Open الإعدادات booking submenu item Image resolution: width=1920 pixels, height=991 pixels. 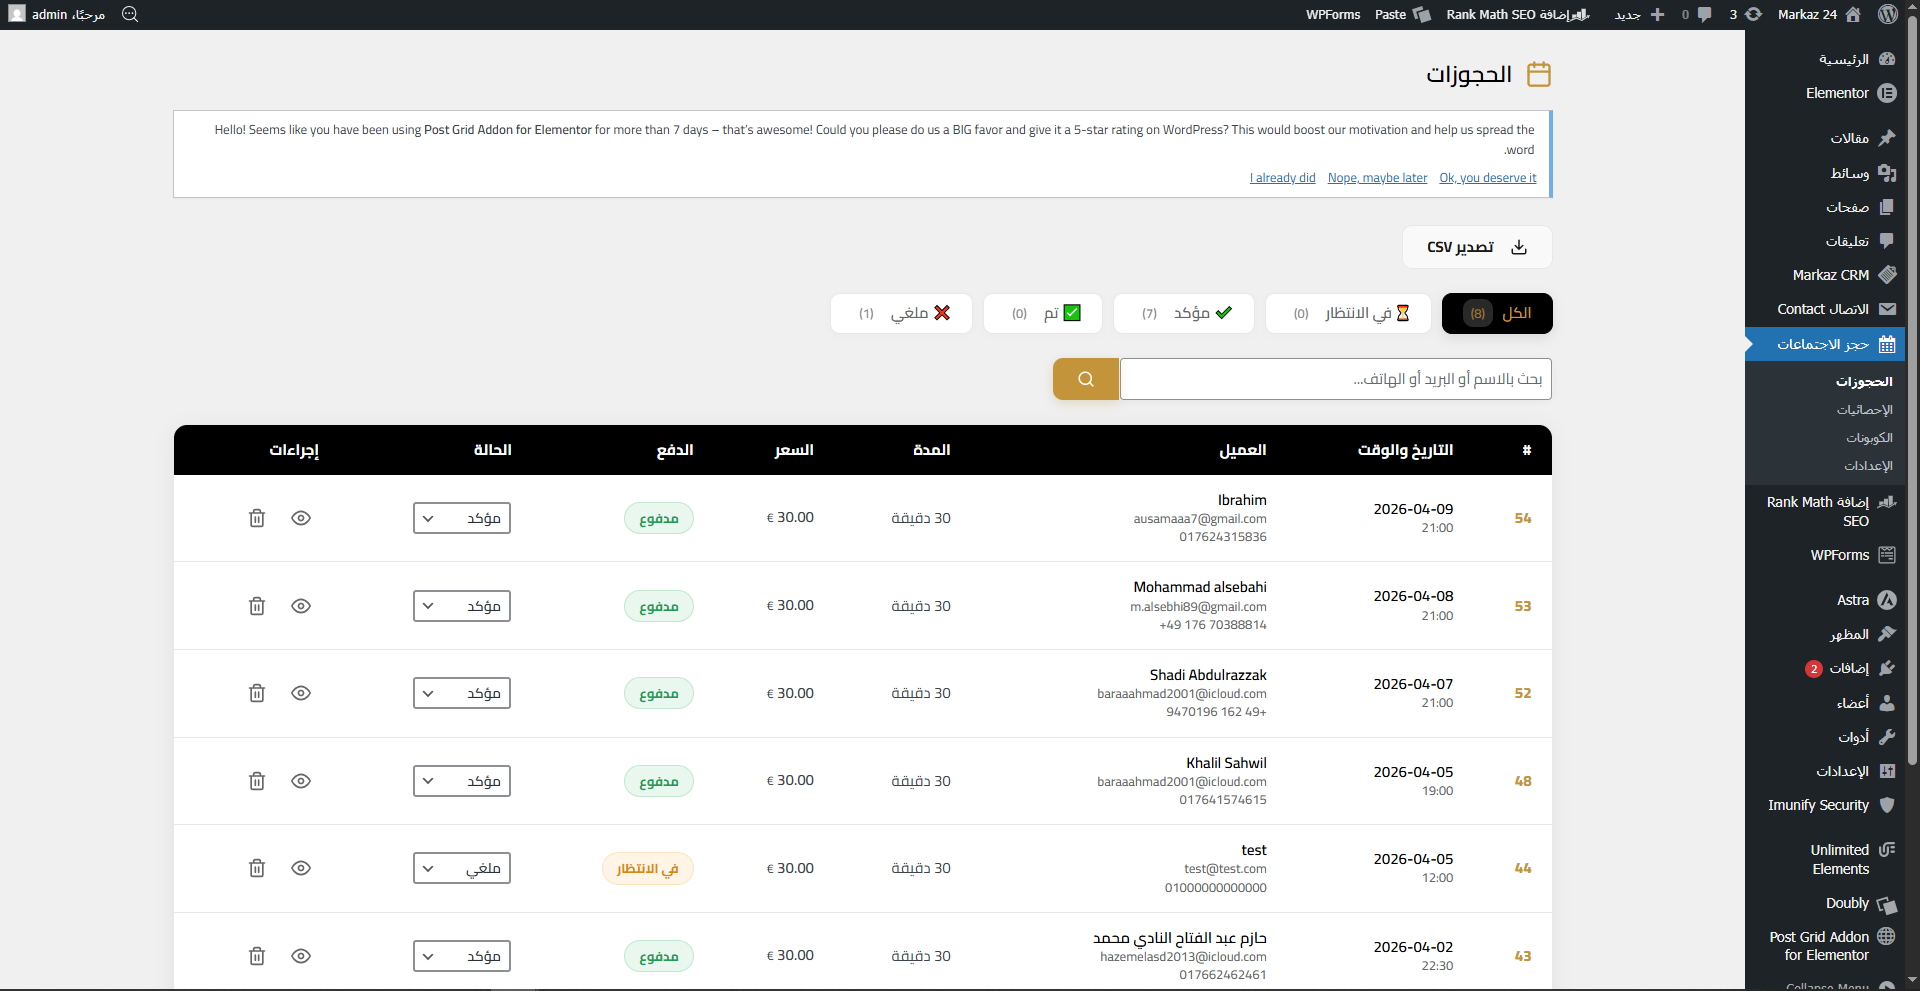(1868, 466)
